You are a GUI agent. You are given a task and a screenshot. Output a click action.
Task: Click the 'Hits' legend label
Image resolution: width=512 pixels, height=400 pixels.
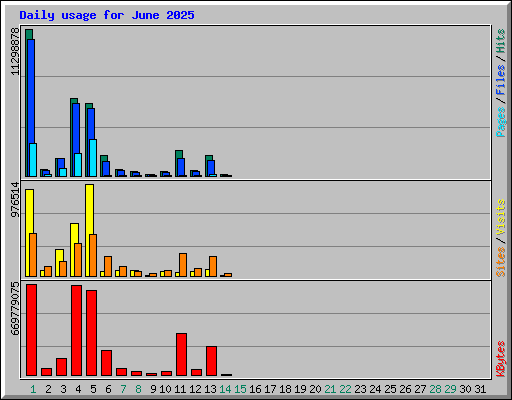tap(500, 41)
